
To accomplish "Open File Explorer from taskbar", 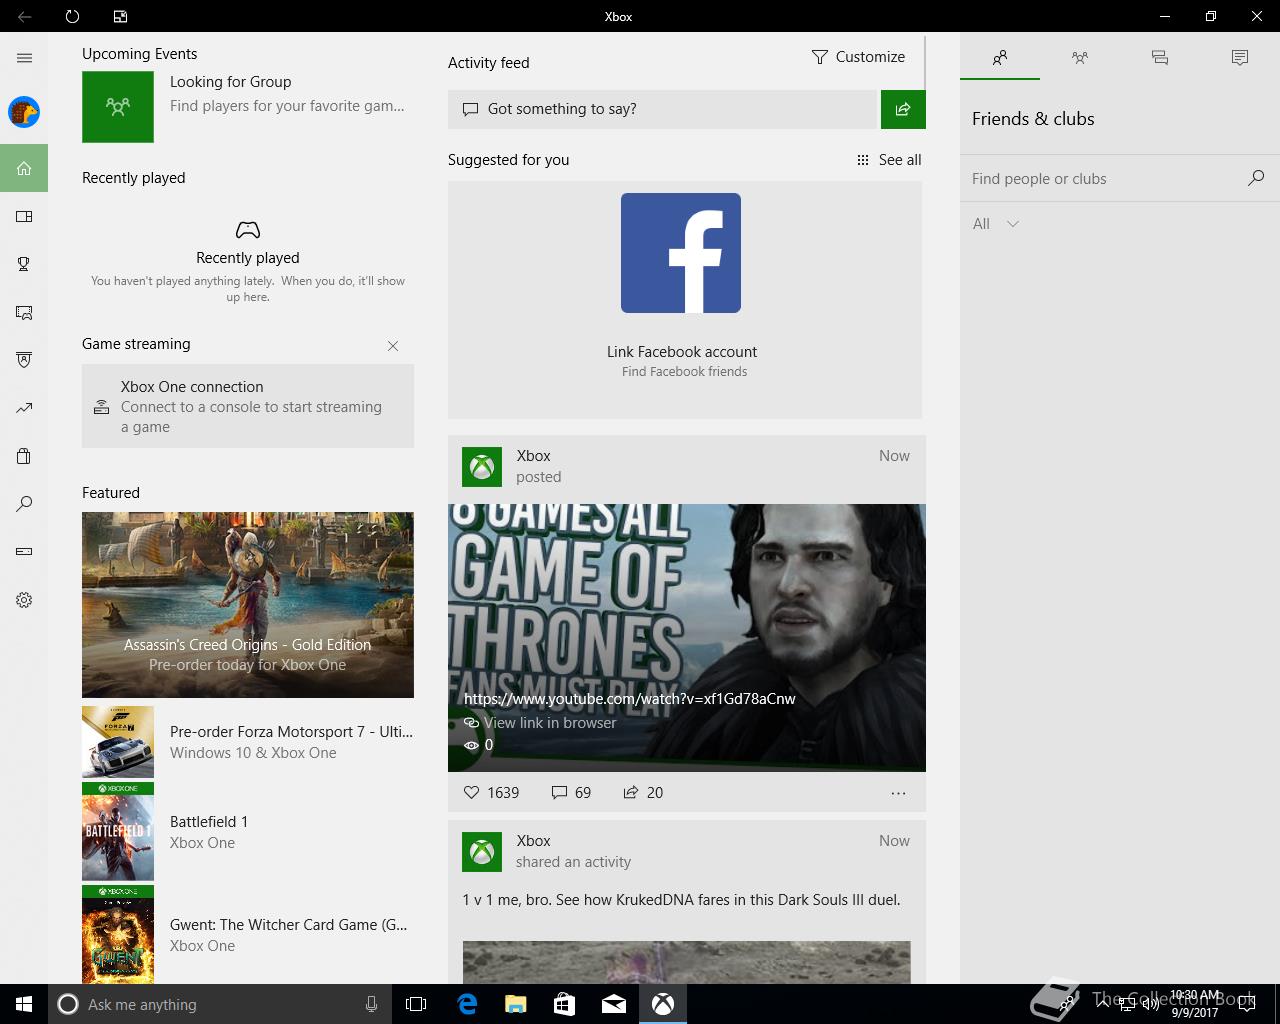I will [x=516, y=1004].
